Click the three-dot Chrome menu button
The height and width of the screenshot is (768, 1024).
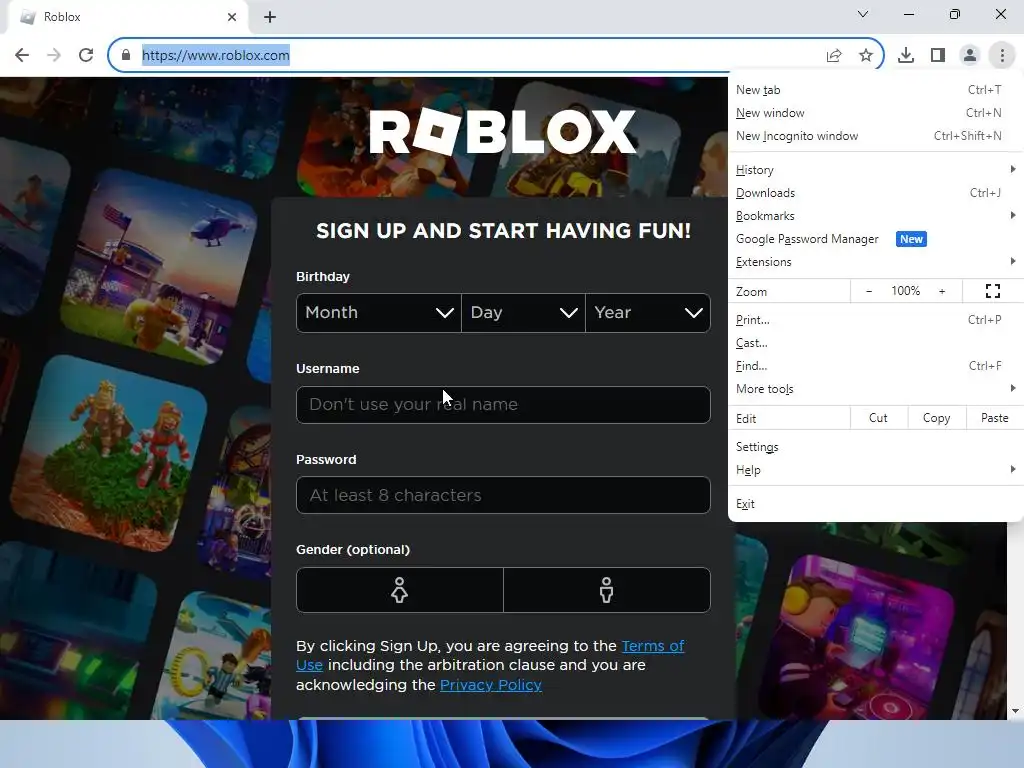point(1002,55)
